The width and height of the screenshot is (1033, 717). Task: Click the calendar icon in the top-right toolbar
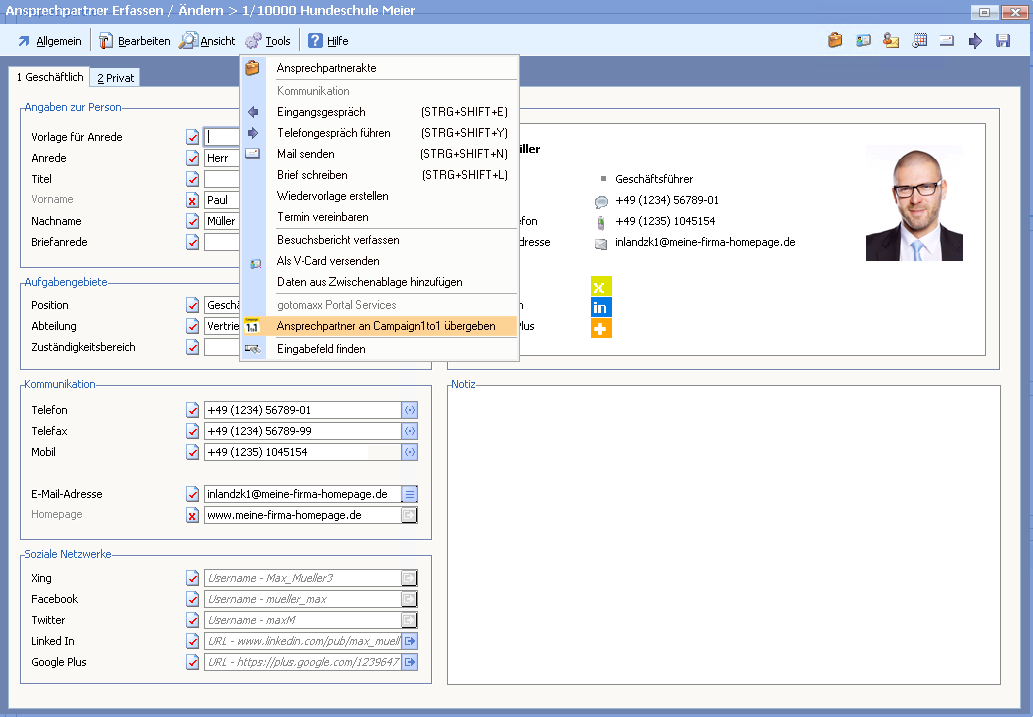point(919,41)
